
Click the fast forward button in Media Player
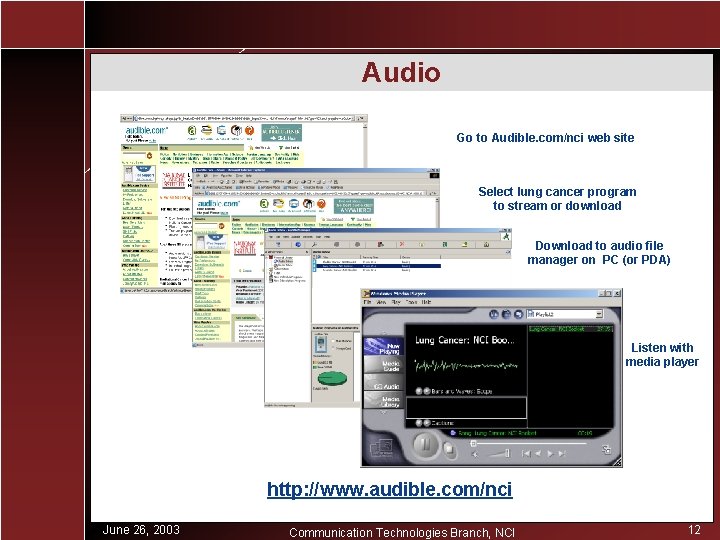click(550, 454)
